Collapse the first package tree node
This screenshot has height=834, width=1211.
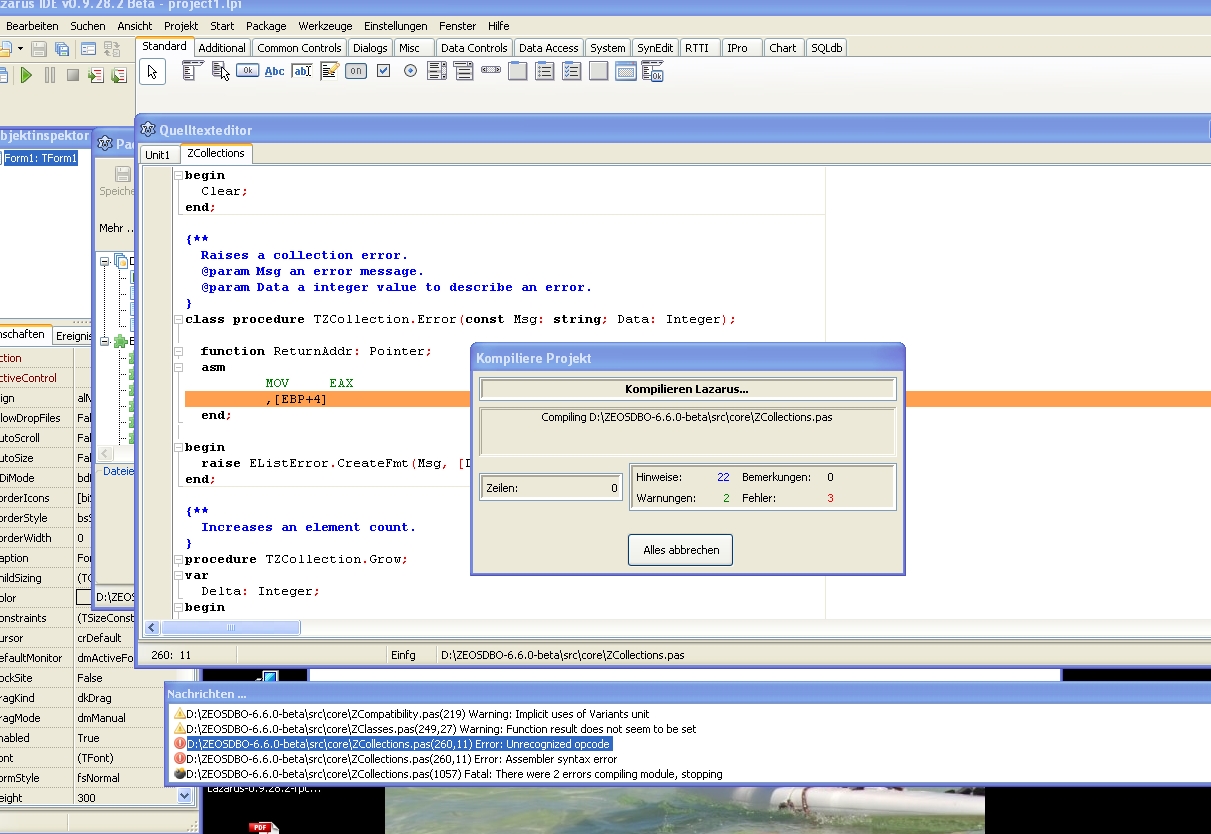pos(106,262)
